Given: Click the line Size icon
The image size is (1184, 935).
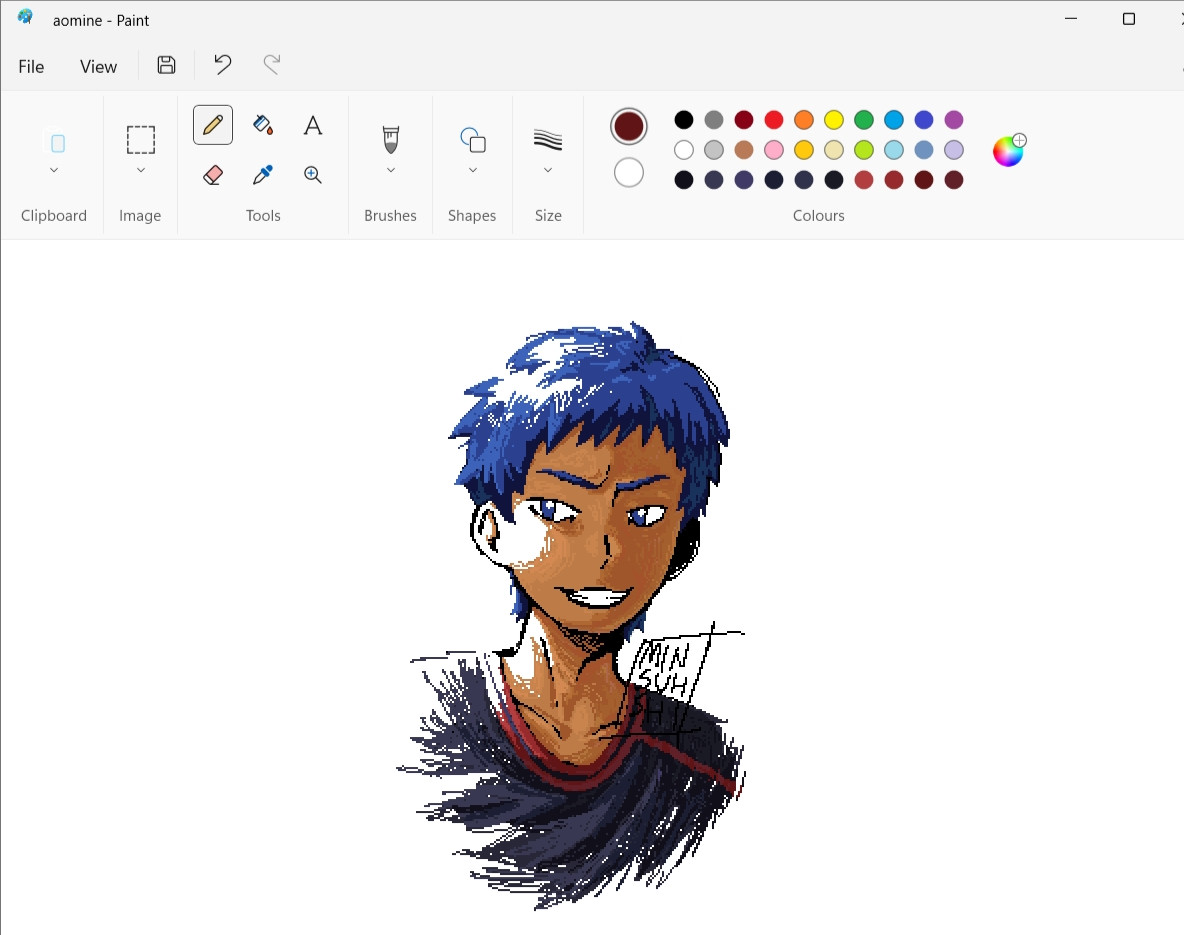Looking at the screenshot, I should [x=548, y=140].
